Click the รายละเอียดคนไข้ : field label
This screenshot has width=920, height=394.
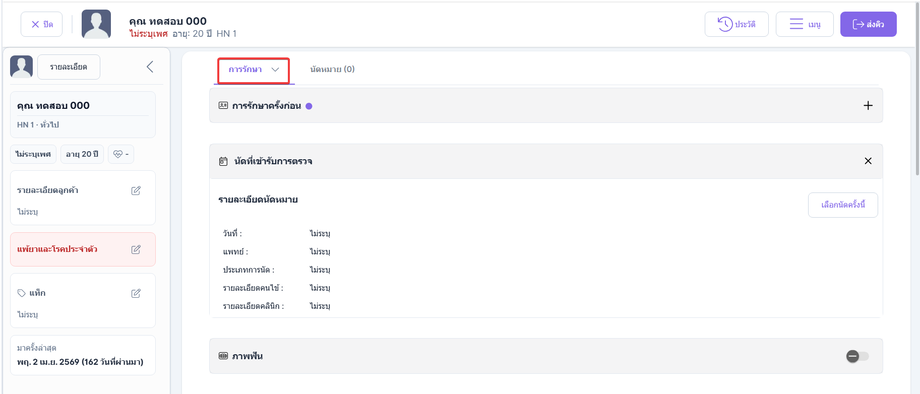(253, 288)
